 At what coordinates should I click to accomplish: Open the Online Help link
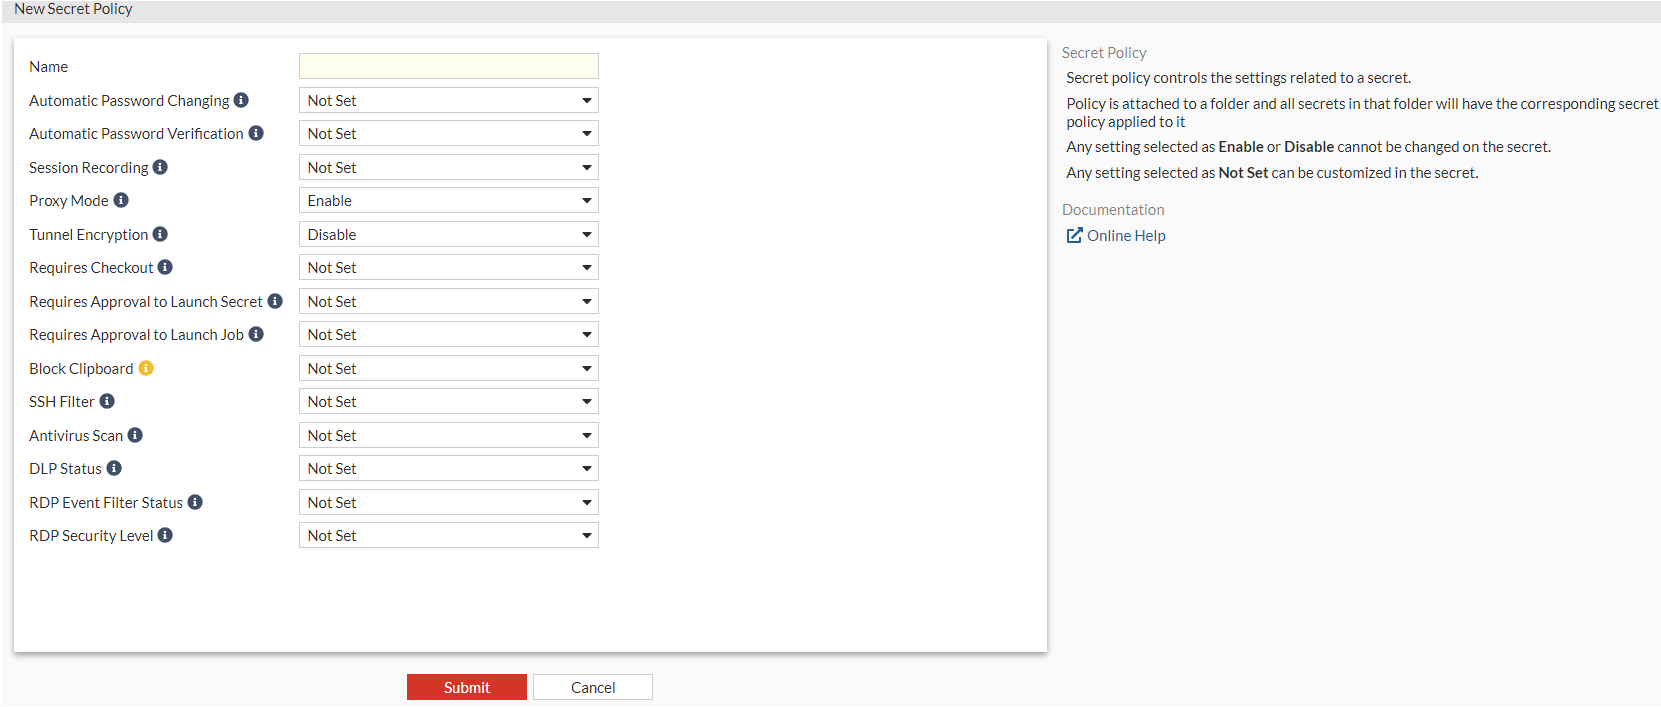point(1126,235)
